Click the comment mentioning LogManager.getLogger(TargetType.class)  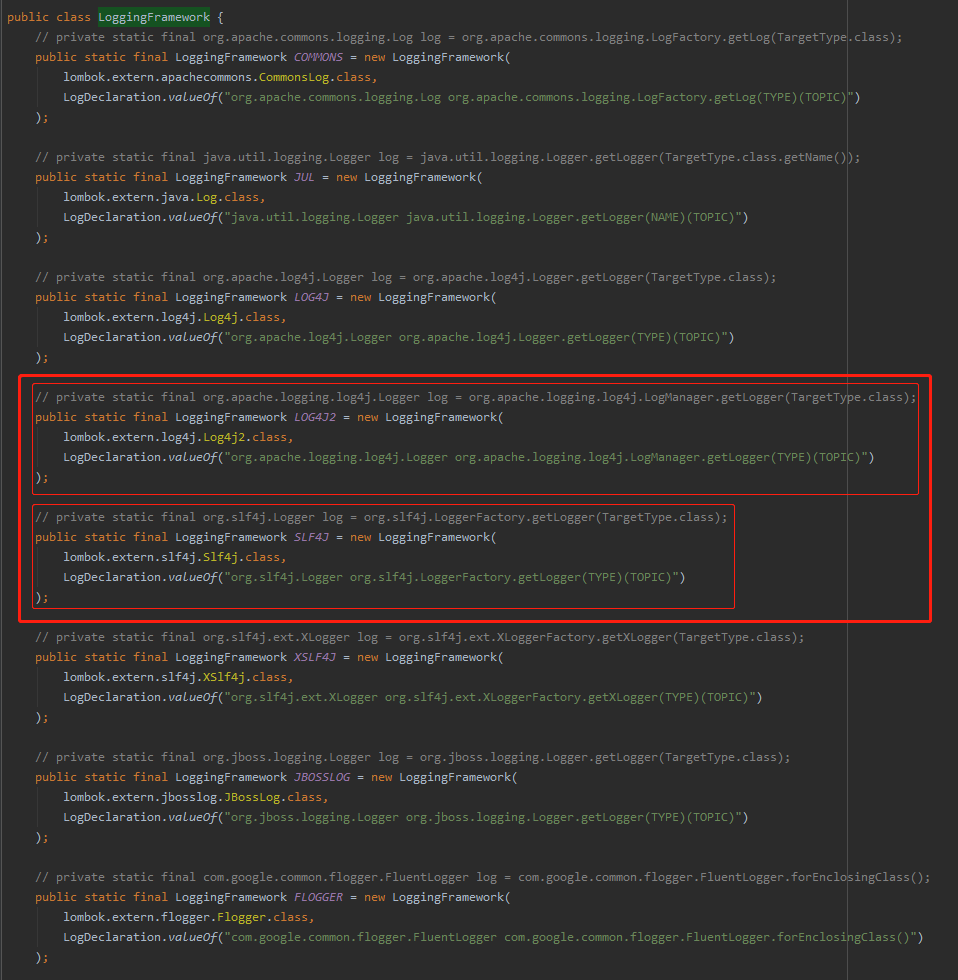(x=476, y=397)
